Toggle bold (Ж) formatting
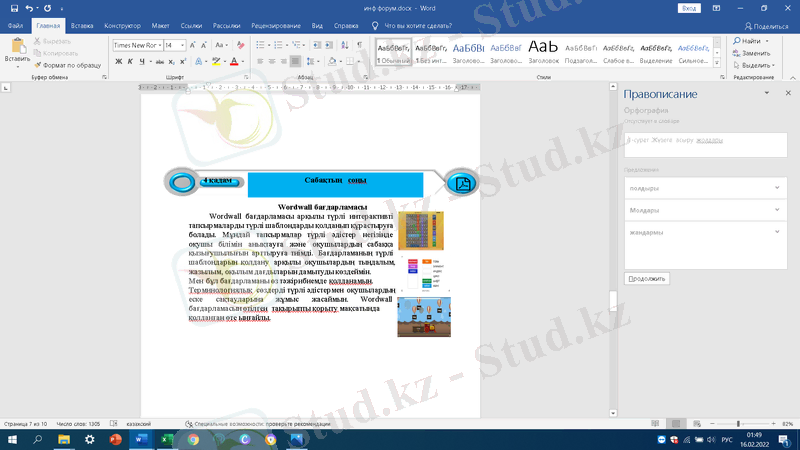 click(118, 62)
